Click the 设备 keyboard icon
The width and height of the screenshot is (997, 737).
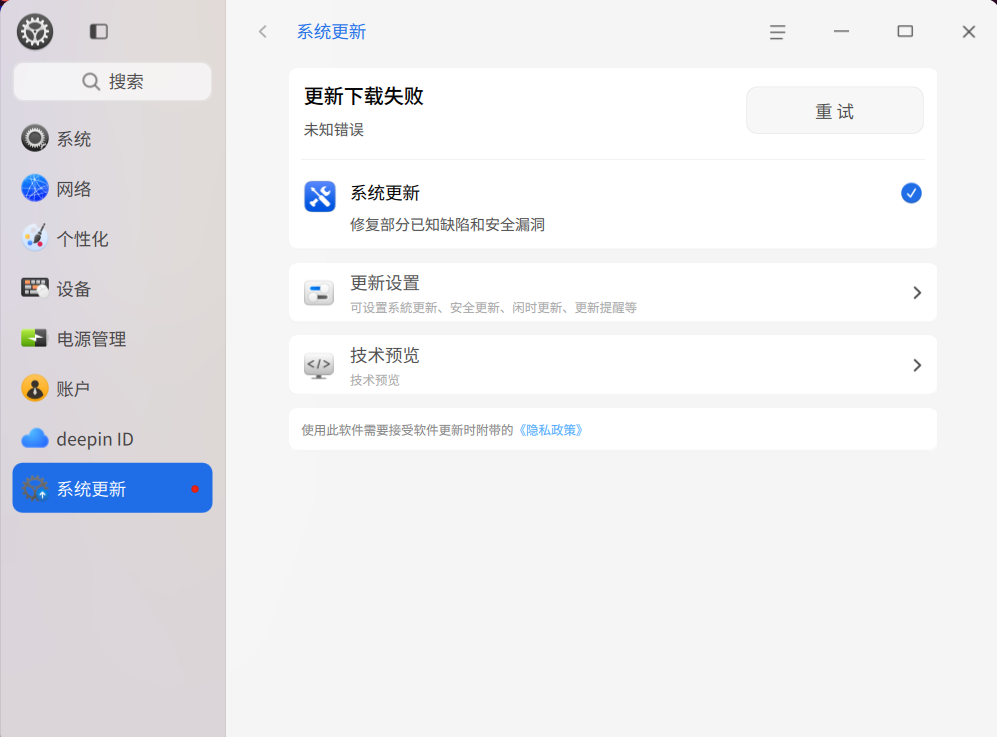34,288
